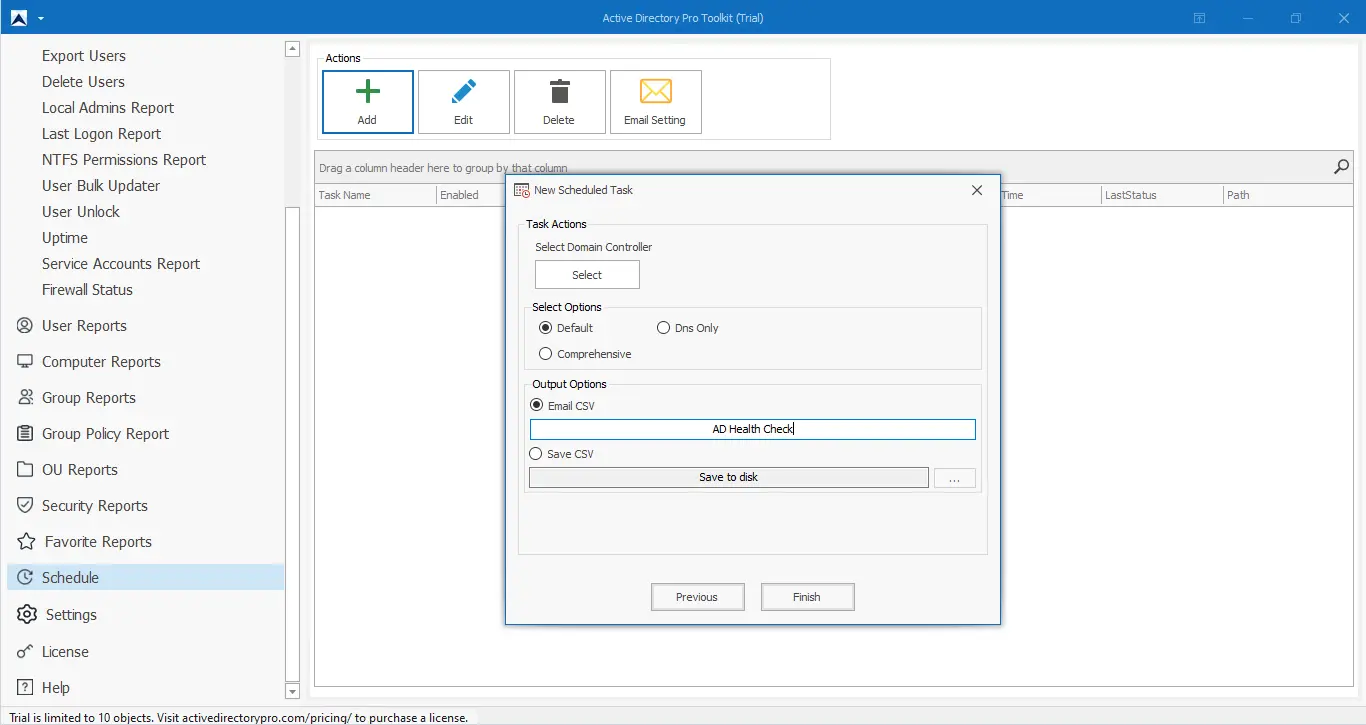This screenshot has width=1366, height=725.
Task: Click the Select domain controller button
Action: coord(587,275)
